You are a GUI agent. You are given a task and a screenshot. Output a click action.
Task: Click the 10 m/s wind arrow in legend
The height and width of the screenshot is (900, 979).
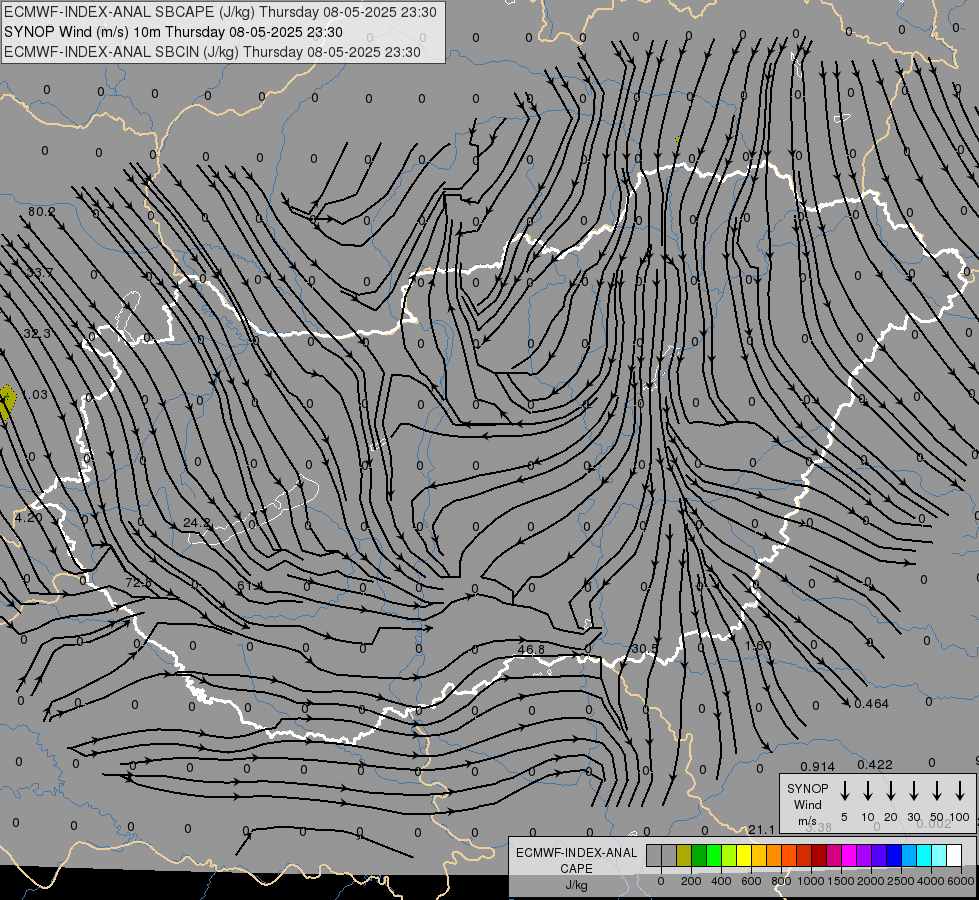pyautogui.click(x=868, y=791)
